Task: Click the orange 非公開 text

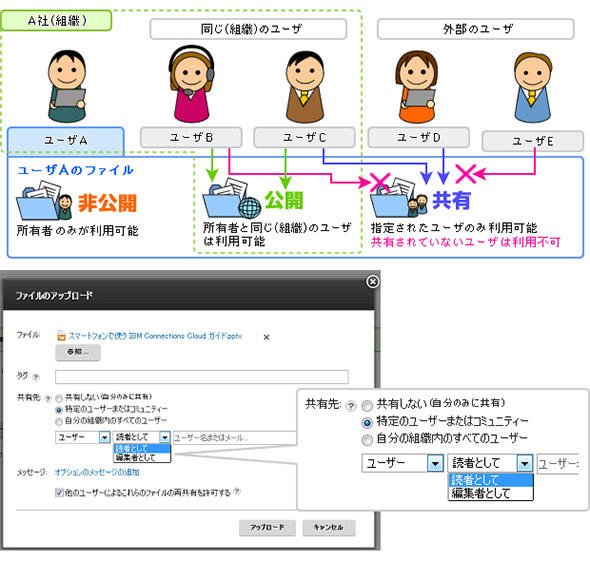Action: [108, 203]
